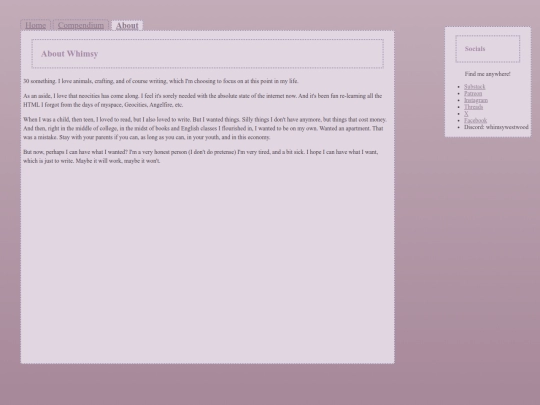The height and width of the screenshot is (405, 540).
Task: Open the X social link
Action: pyautogui.click(x=466, y=114)
